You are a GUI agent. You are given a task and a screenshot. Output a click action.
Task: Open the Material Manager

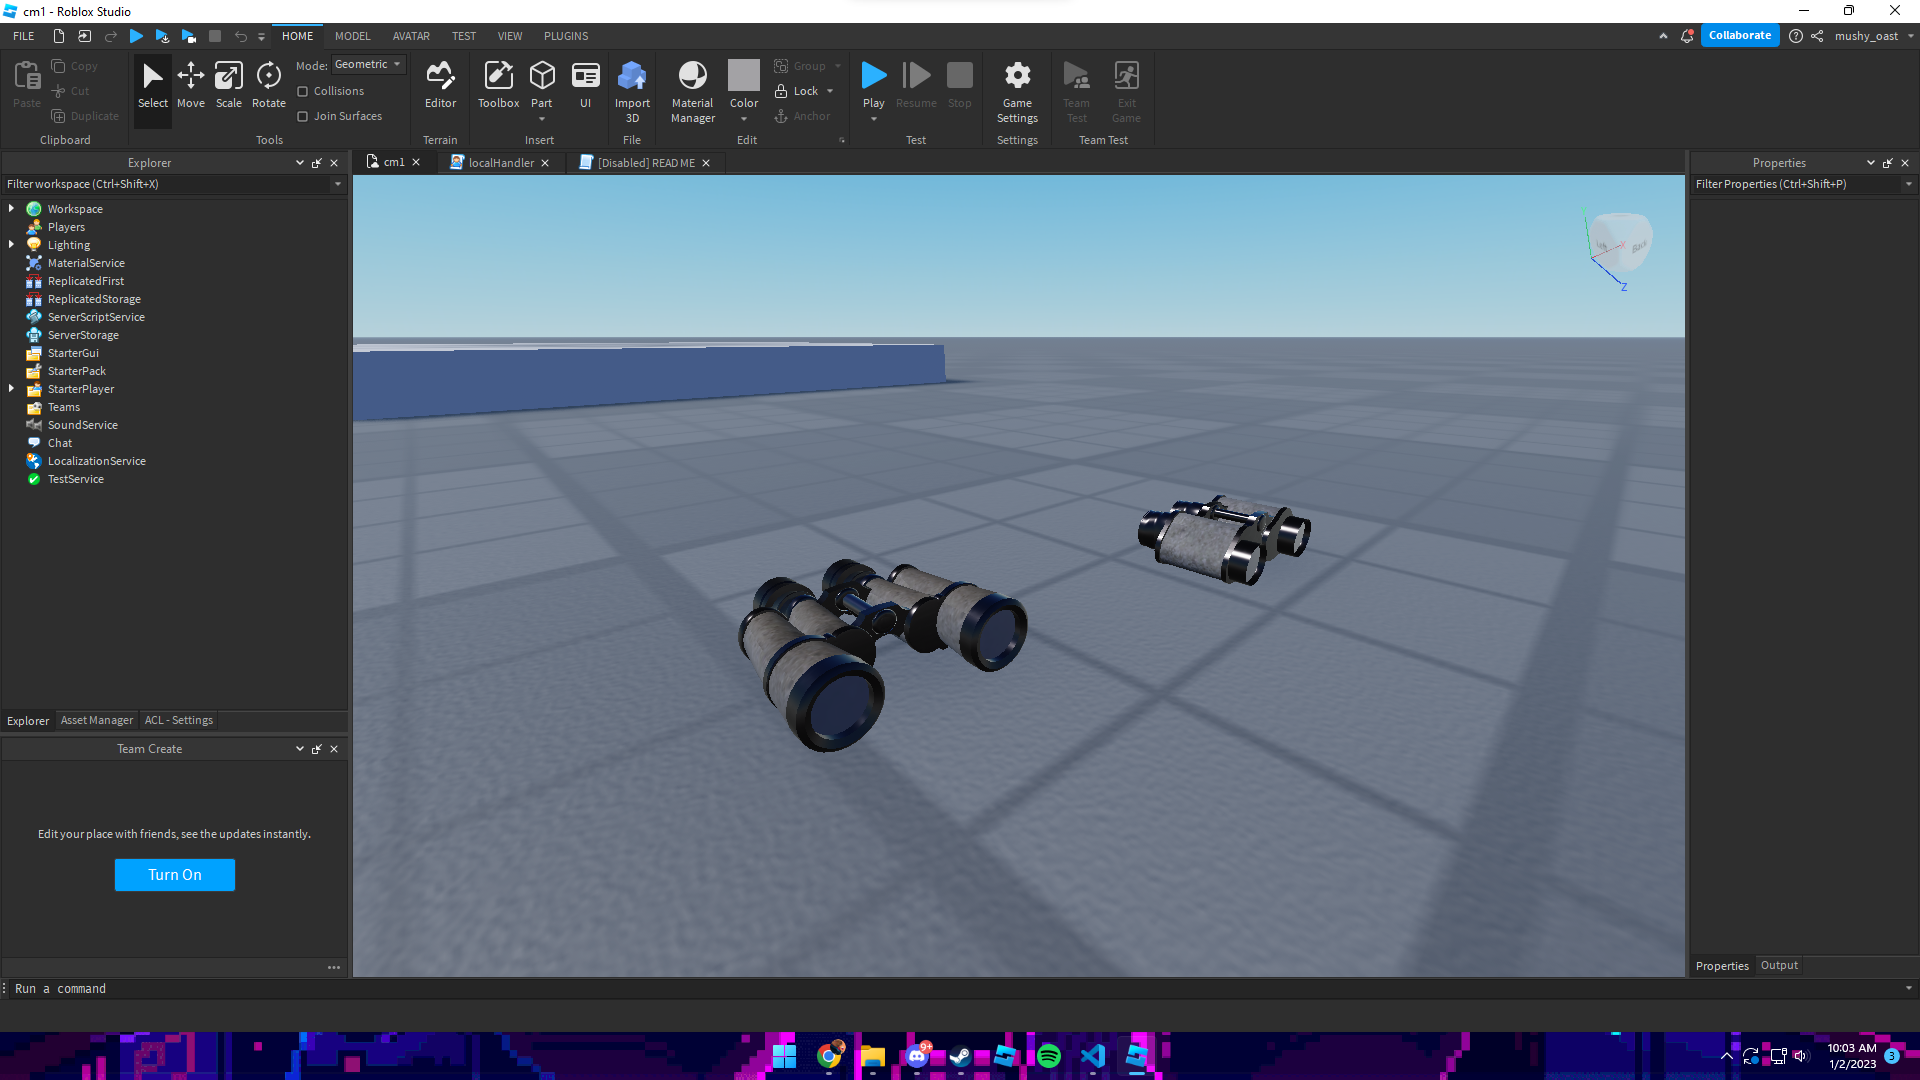pos(692,90)
